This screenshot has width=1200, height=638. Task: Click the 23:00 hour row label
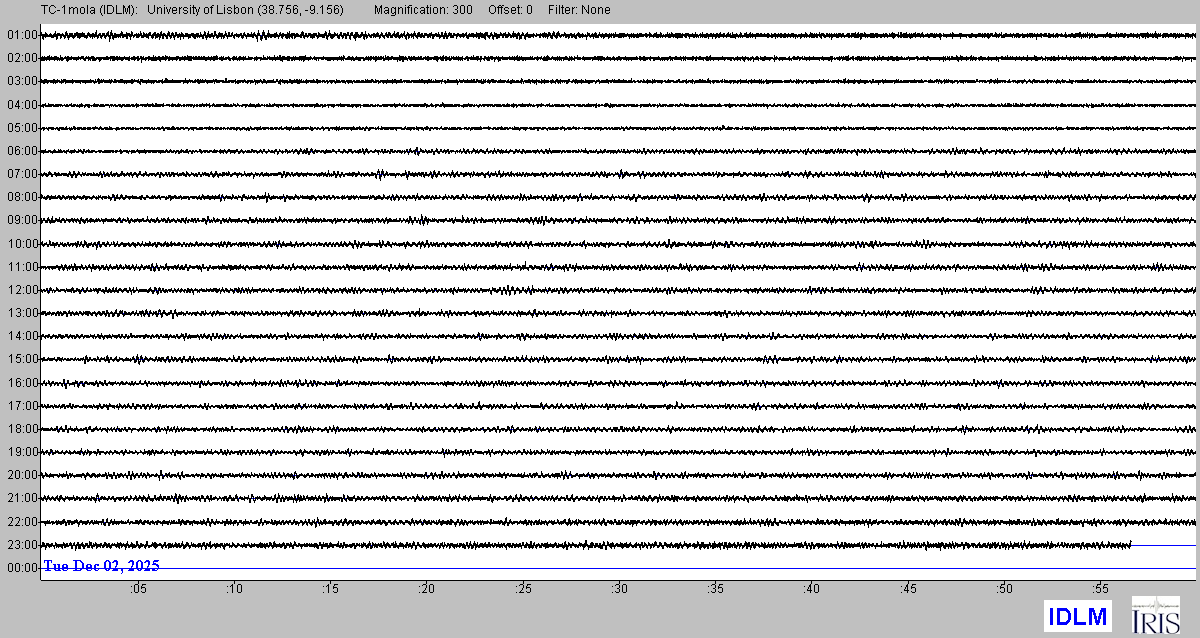22,545
